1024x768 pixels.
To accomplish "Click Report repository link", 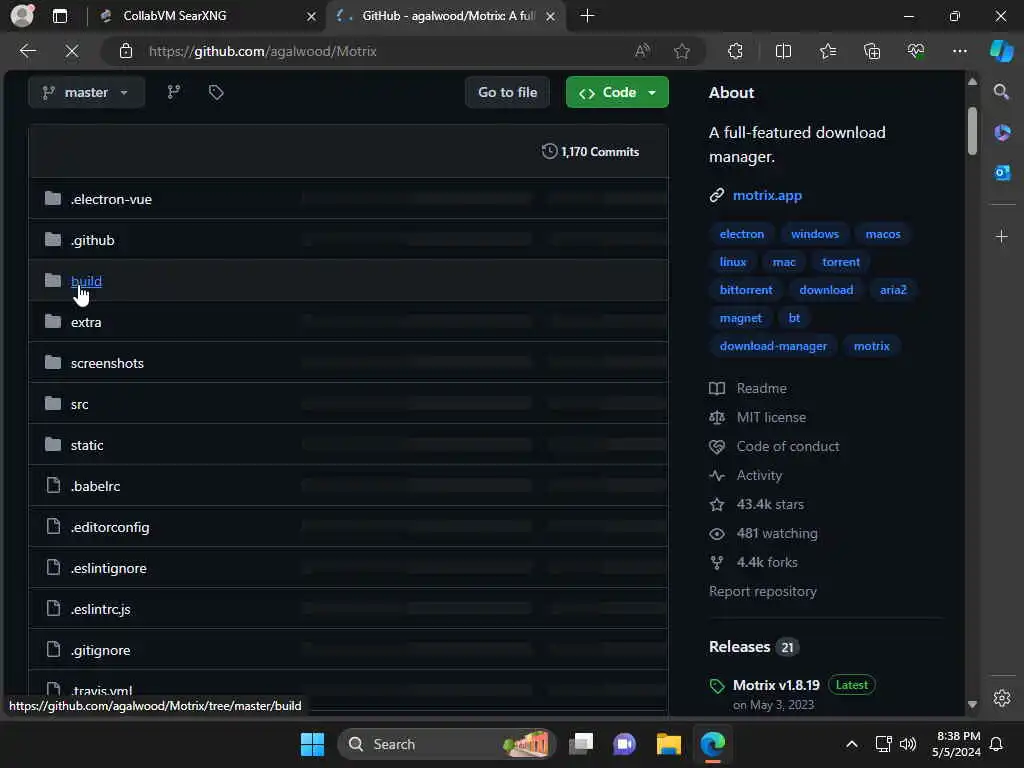I will [763, 592].
